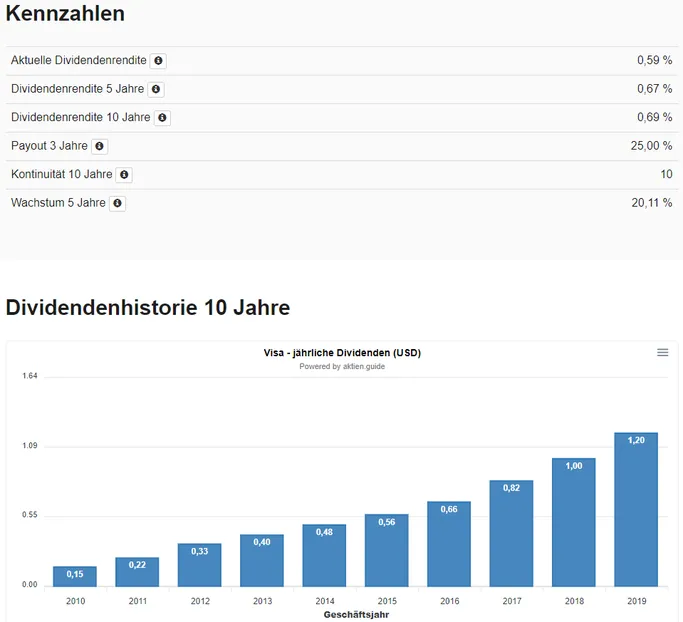Click the value '0,69 %'
683x622 pixels.
655,117
